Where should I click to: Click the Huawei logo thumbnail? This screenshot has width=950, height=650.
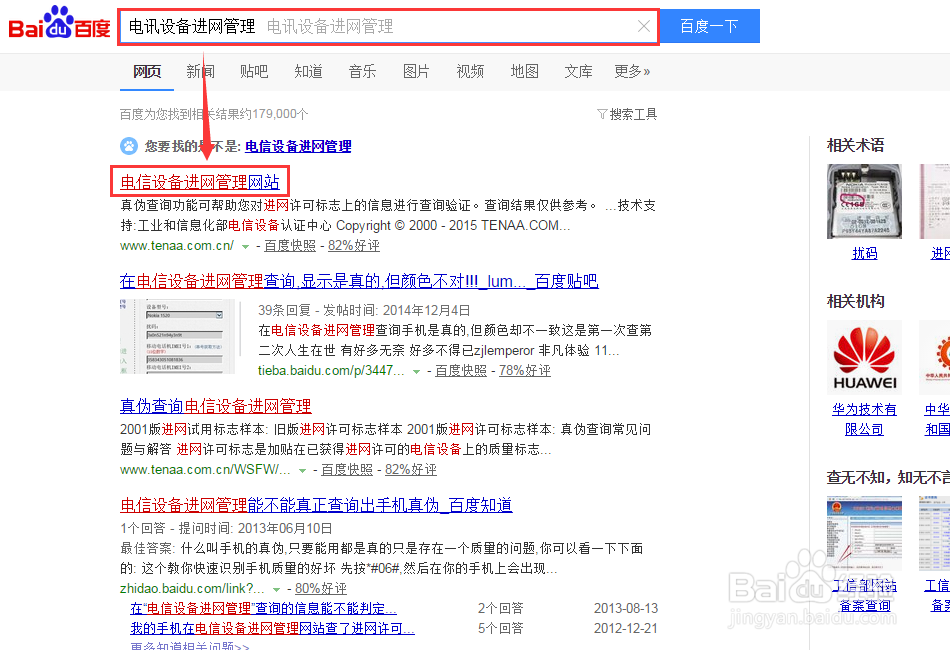pos(864,357)
